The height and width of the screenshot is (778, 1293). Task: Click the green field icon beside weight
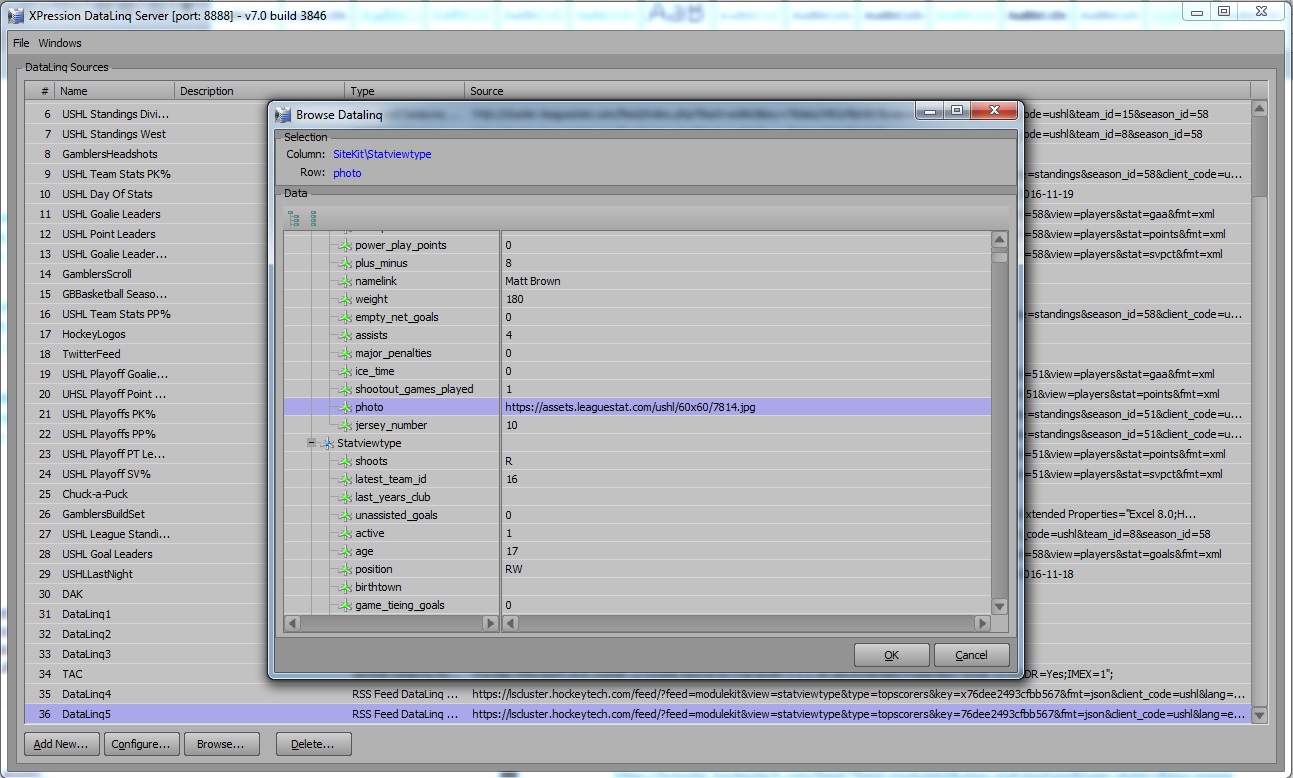pyautogui.click(x=346, y=299)
